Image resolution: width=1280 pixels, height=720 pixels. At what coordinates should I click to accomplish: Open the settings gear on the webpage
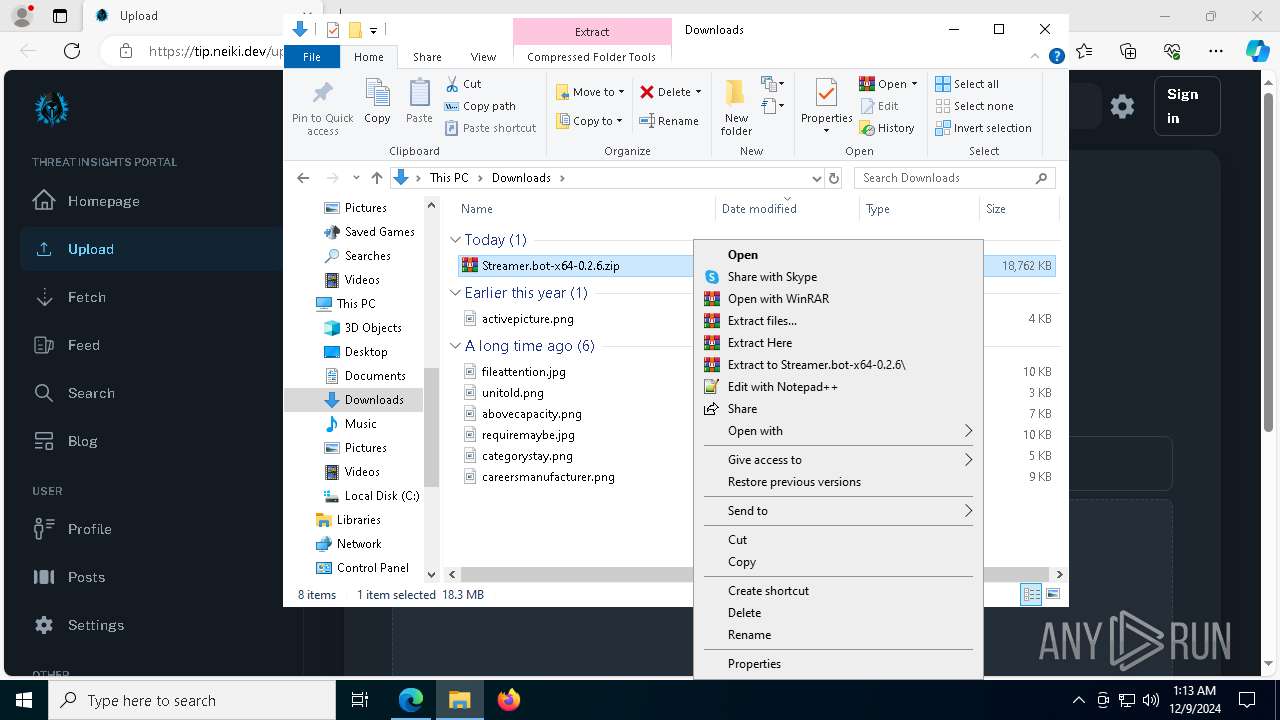[x=1122, y=106]
